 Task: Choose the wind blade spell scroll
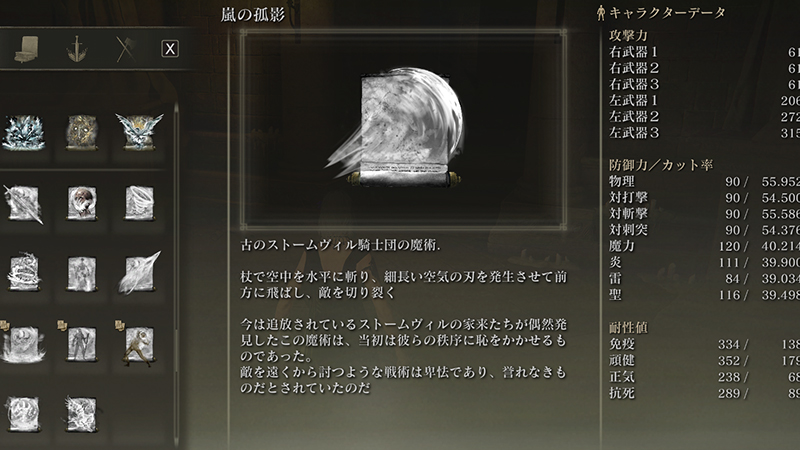pyautogui.click(x=139, y=272)
